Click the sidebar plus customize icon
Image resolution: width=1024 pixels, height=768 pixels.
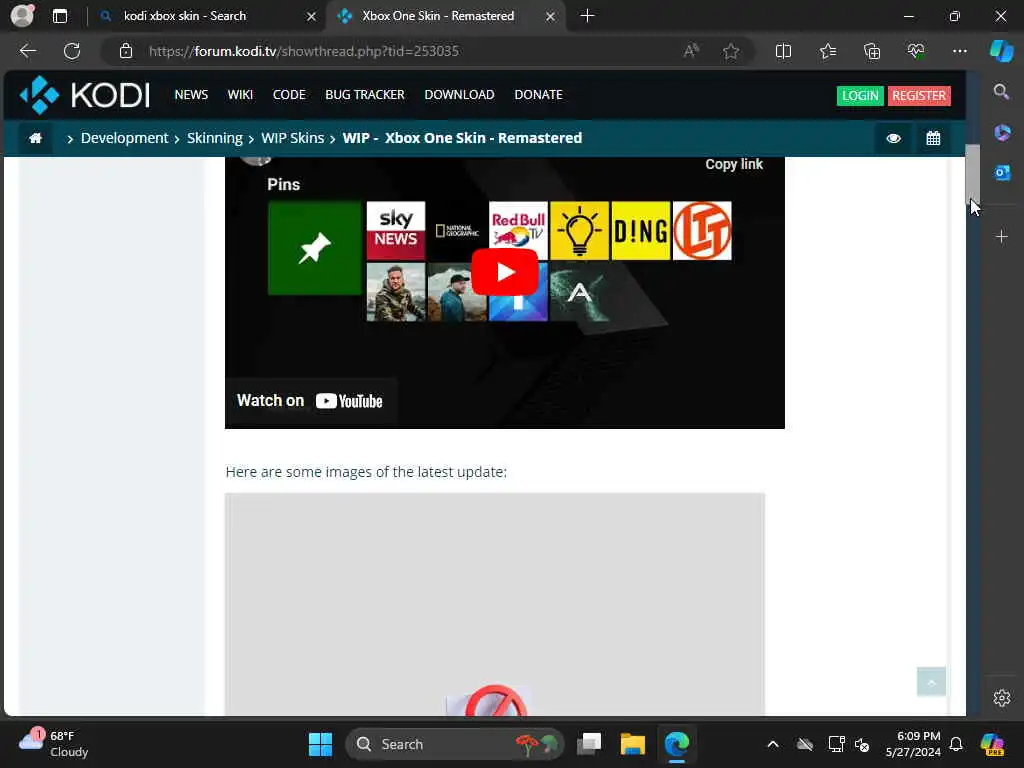coord(1002,236)
